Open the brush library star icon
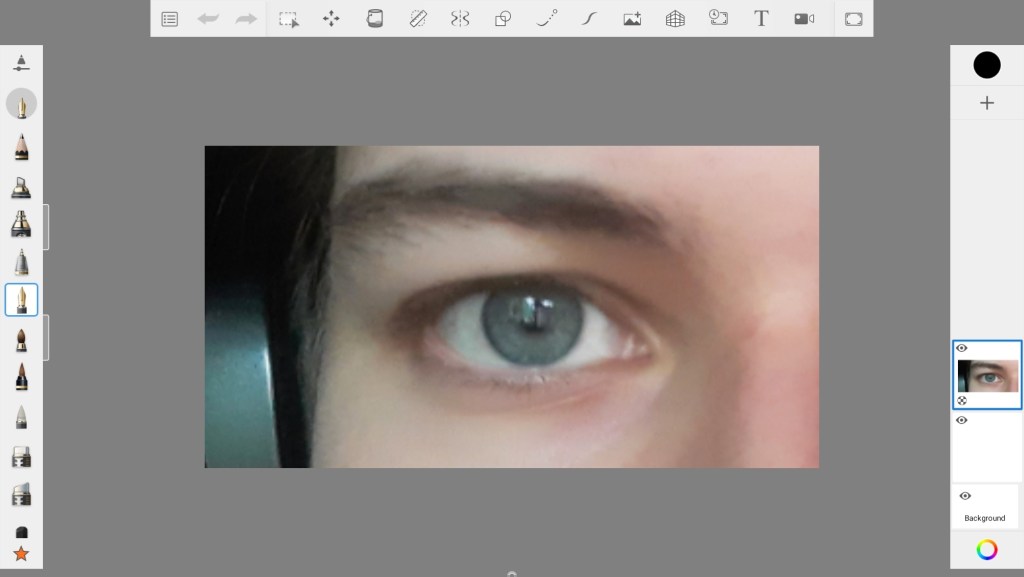Image resolution: width=1024 pixels, height=577 pixels. tap(21, 554)
